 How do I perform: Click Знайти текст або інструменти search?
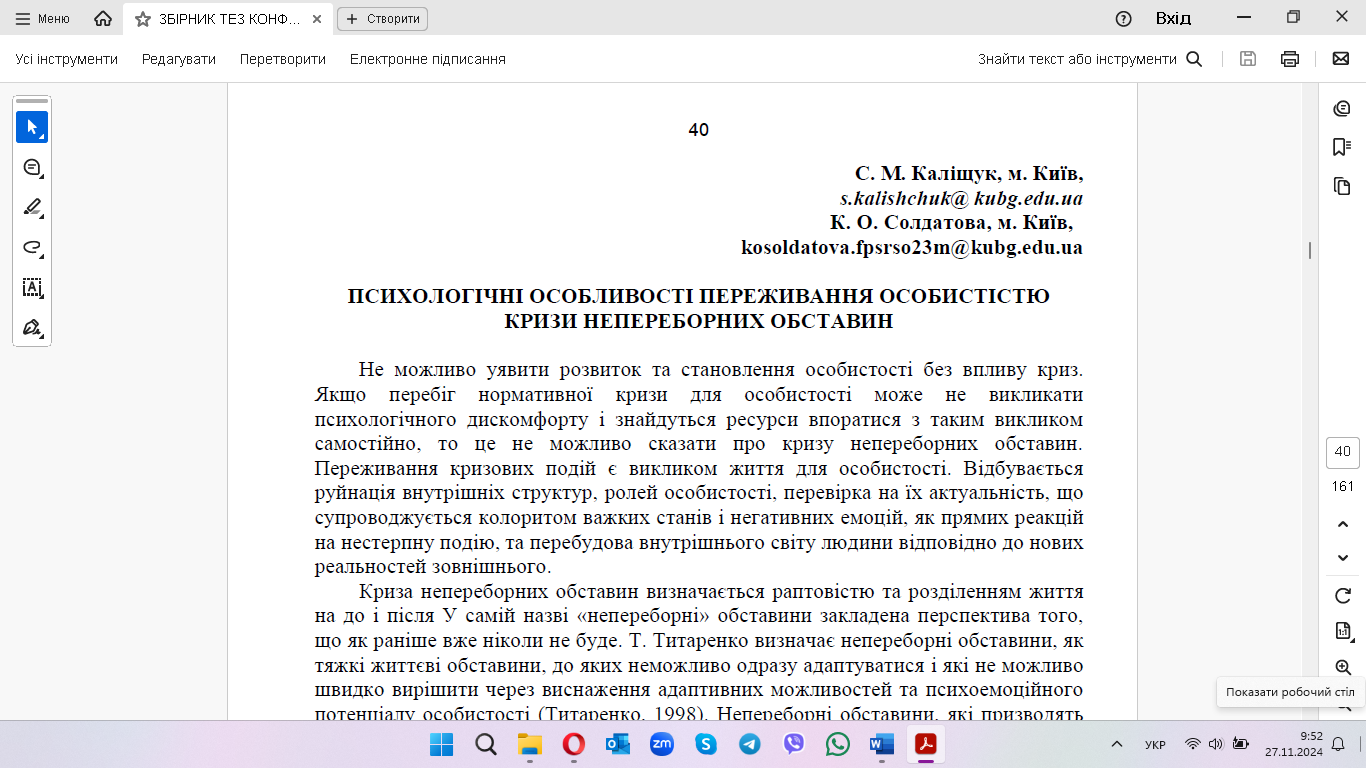[x=1089, y=59]
